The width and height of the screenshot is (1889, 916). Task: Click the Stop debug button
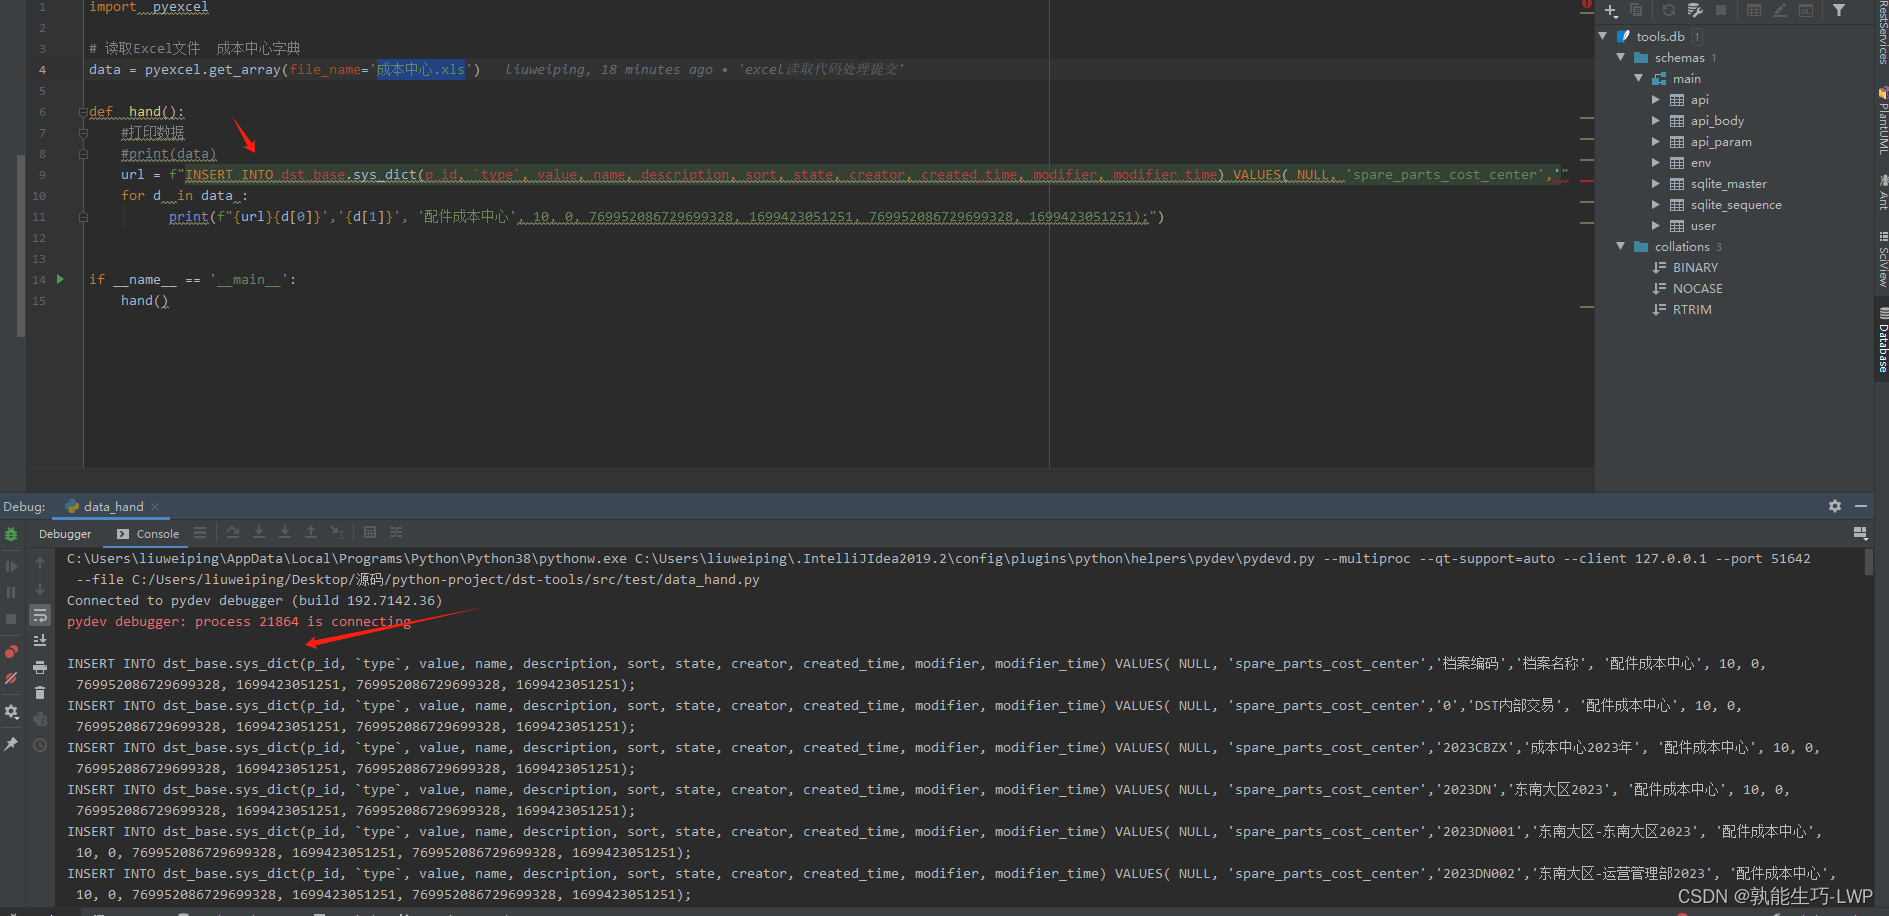(11, 619)
